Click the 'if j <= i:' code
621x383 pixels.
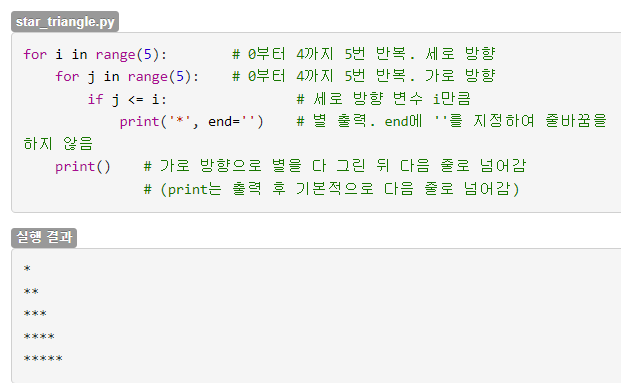pos(127,99)
